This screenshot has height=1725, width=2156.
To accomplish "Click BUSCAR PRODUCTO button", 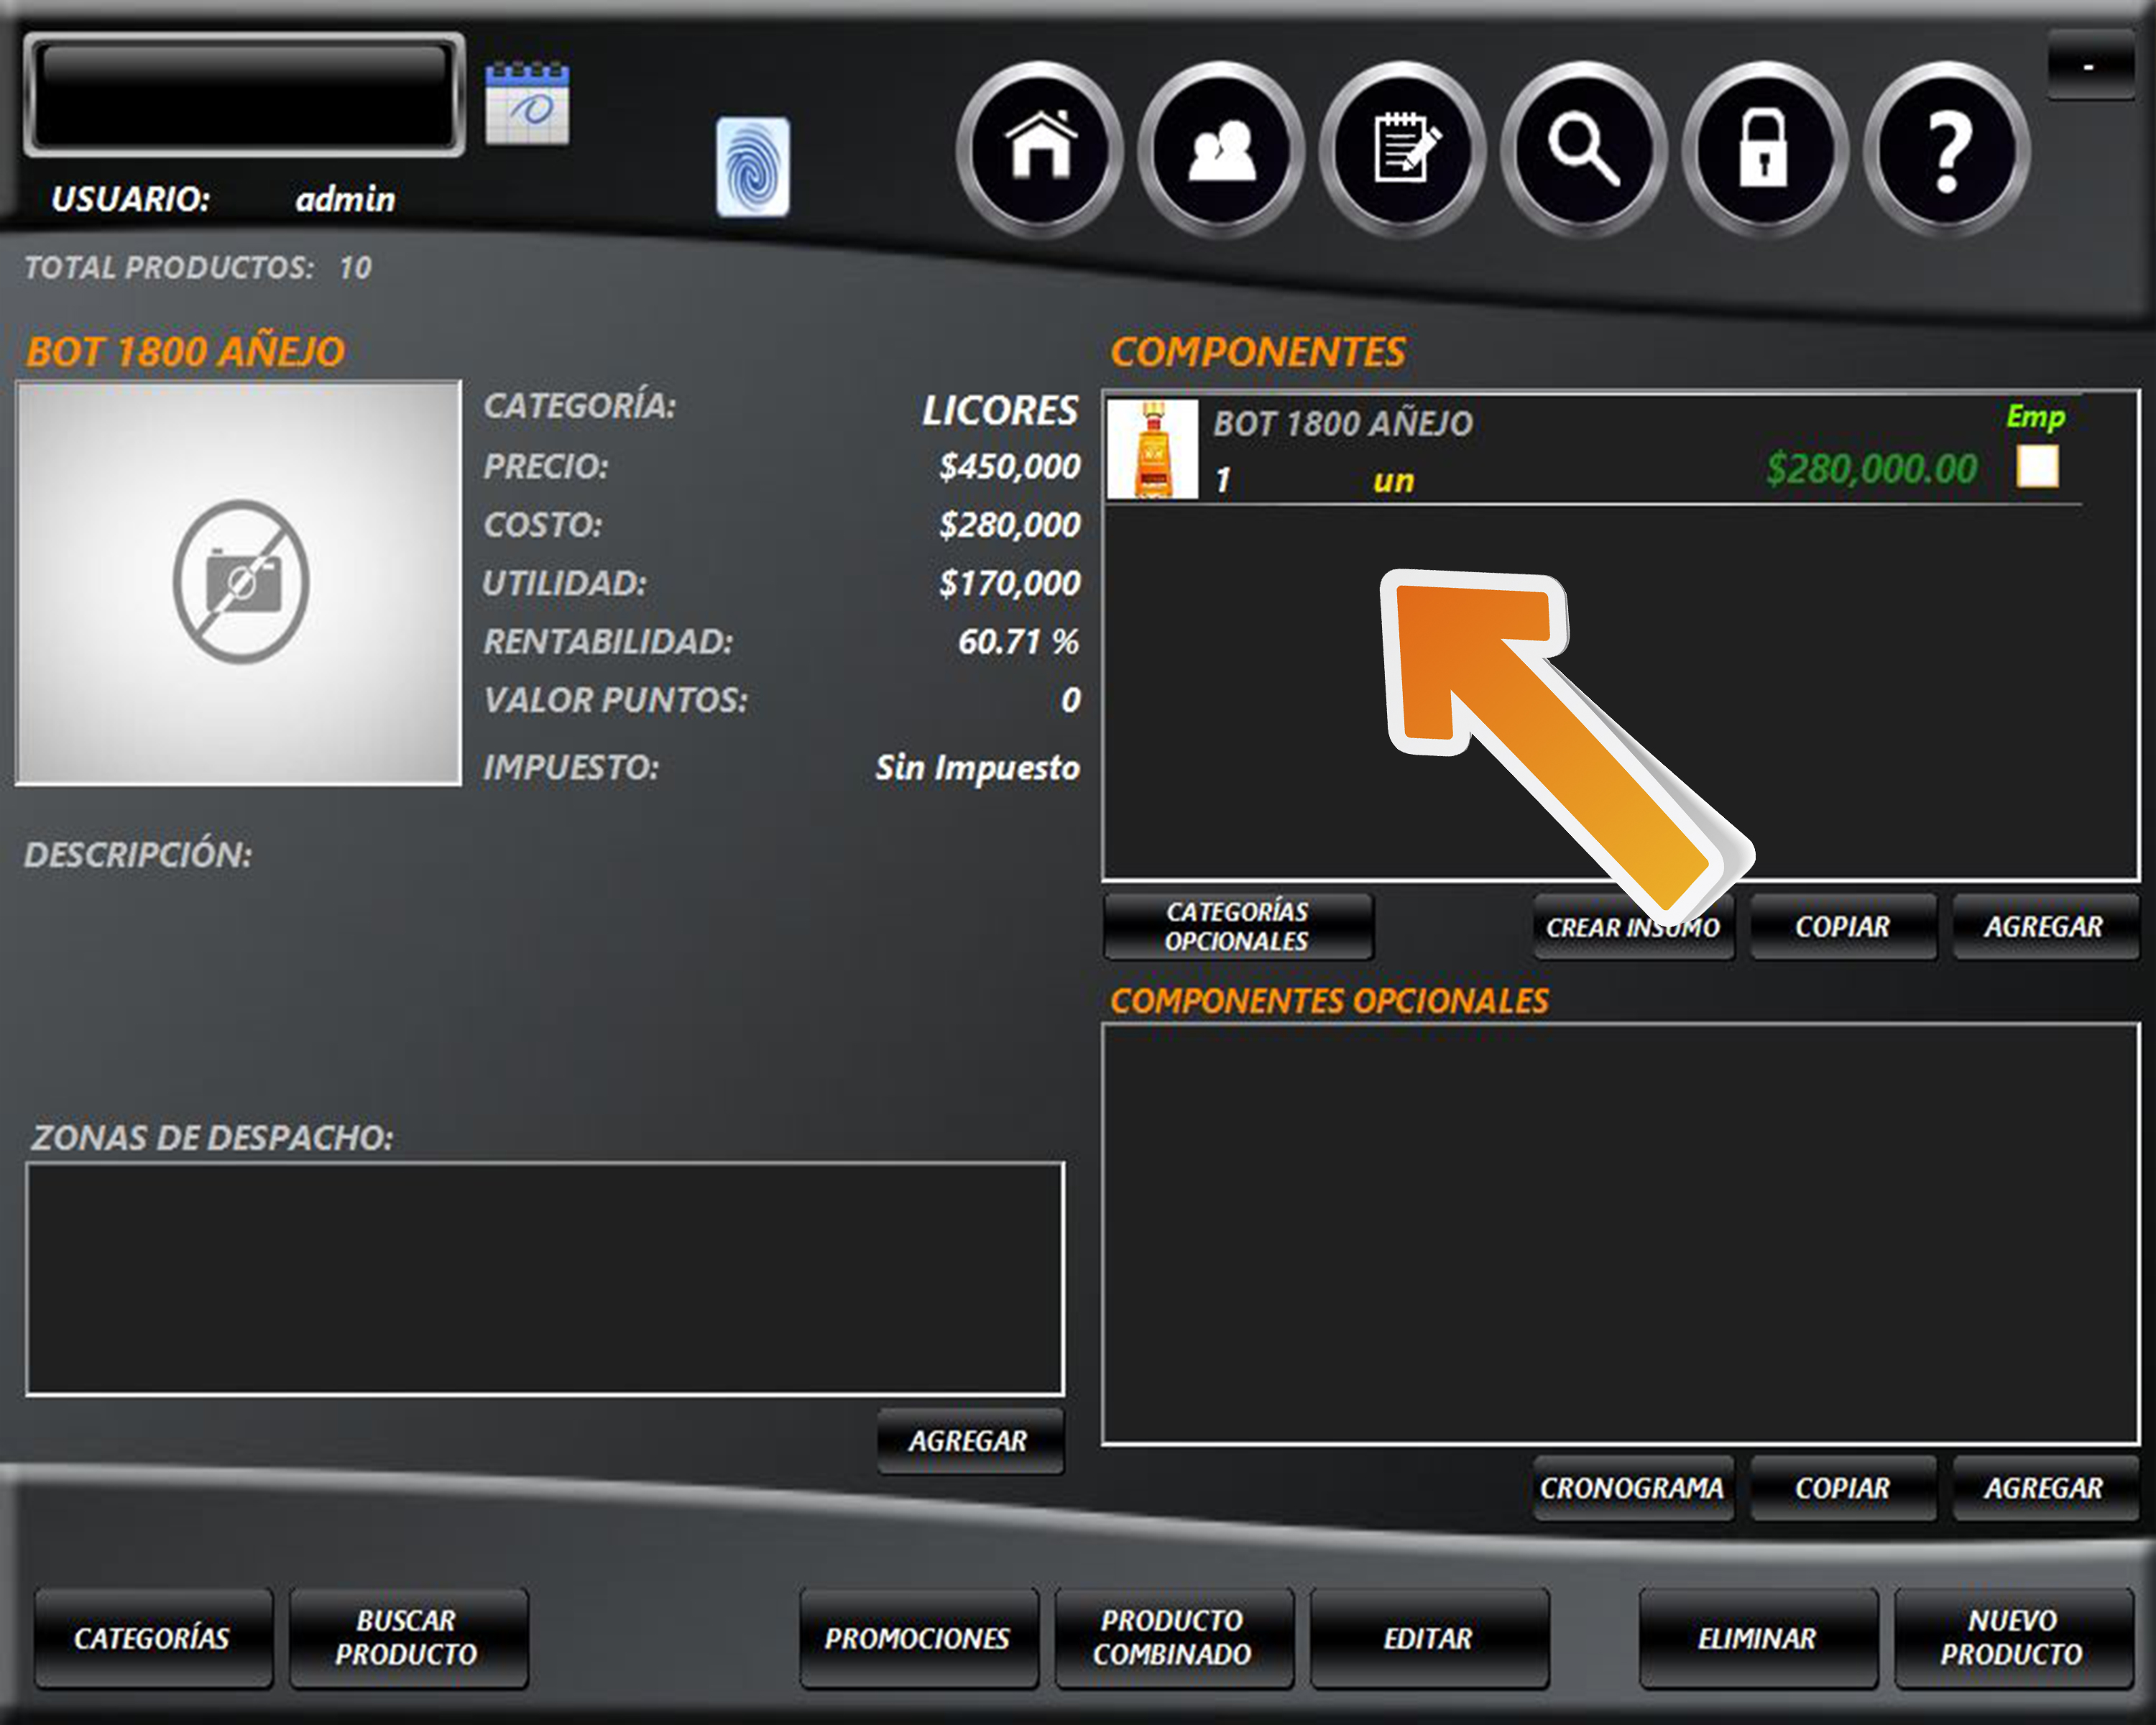I will click(x=408, y=1638).
